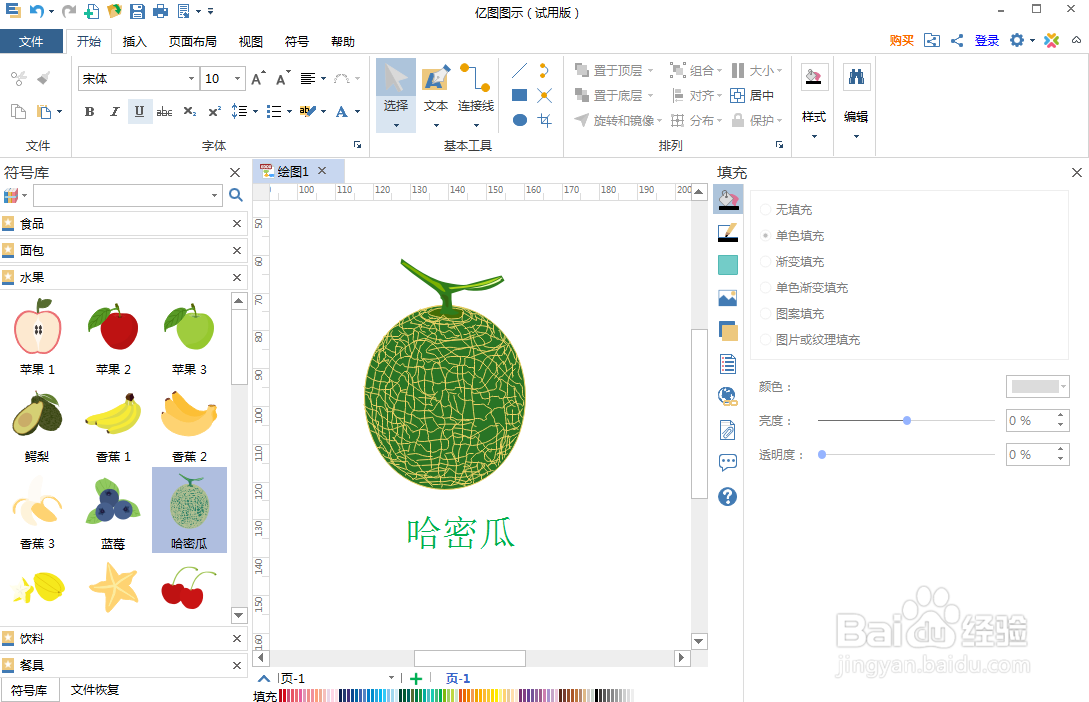This screenshot has width=1089, height=702.
Task: Click the Print icon in quick access bar
Action: 160,11
